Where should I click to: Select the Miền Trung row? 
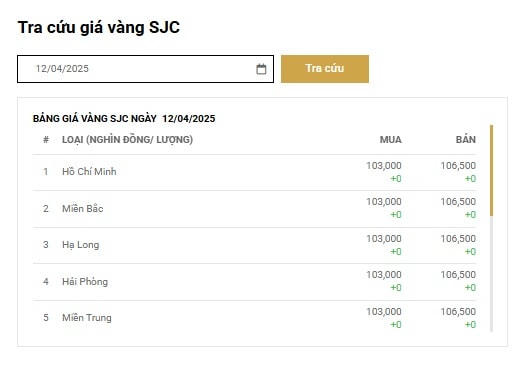coord(254,317)
